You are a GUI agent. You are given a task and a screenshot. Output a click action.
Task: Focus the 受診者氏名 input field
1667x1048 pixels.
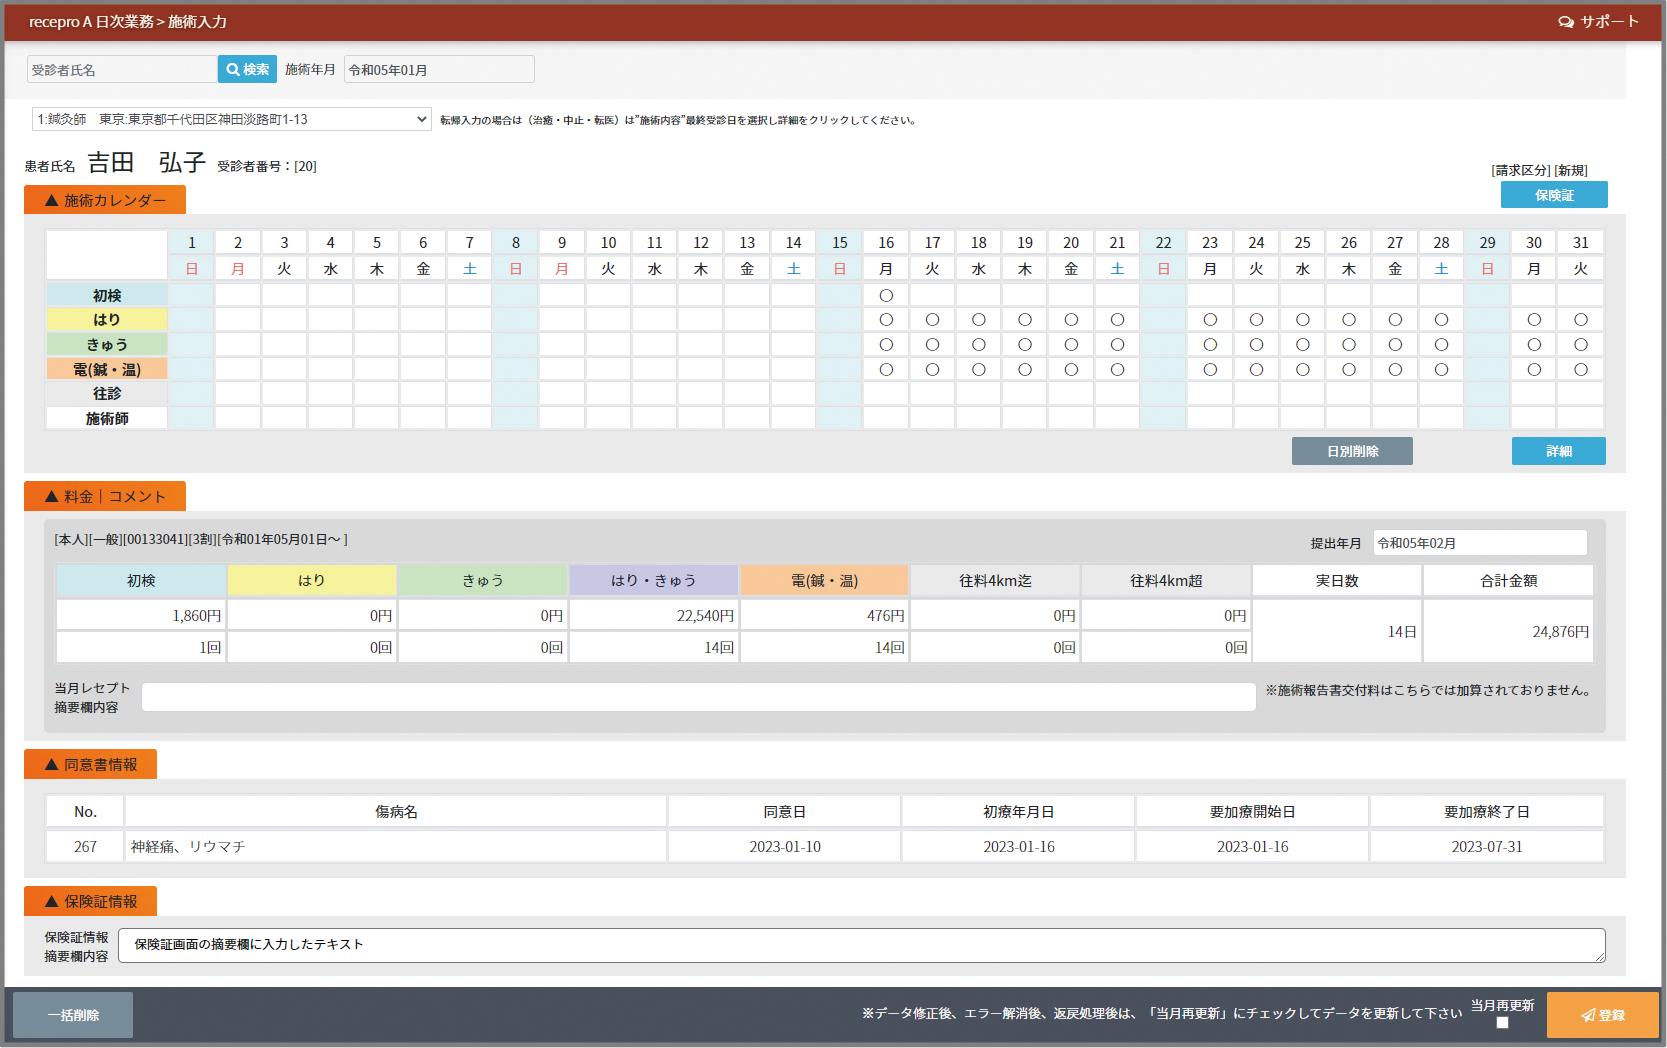coord(122,69)
